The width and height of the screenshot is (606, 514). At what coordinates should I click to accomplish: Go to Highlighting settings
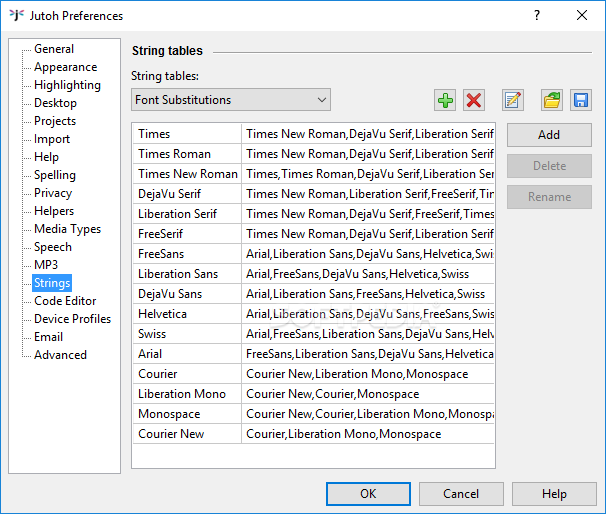pyautogui.click(x=67, y=85)
